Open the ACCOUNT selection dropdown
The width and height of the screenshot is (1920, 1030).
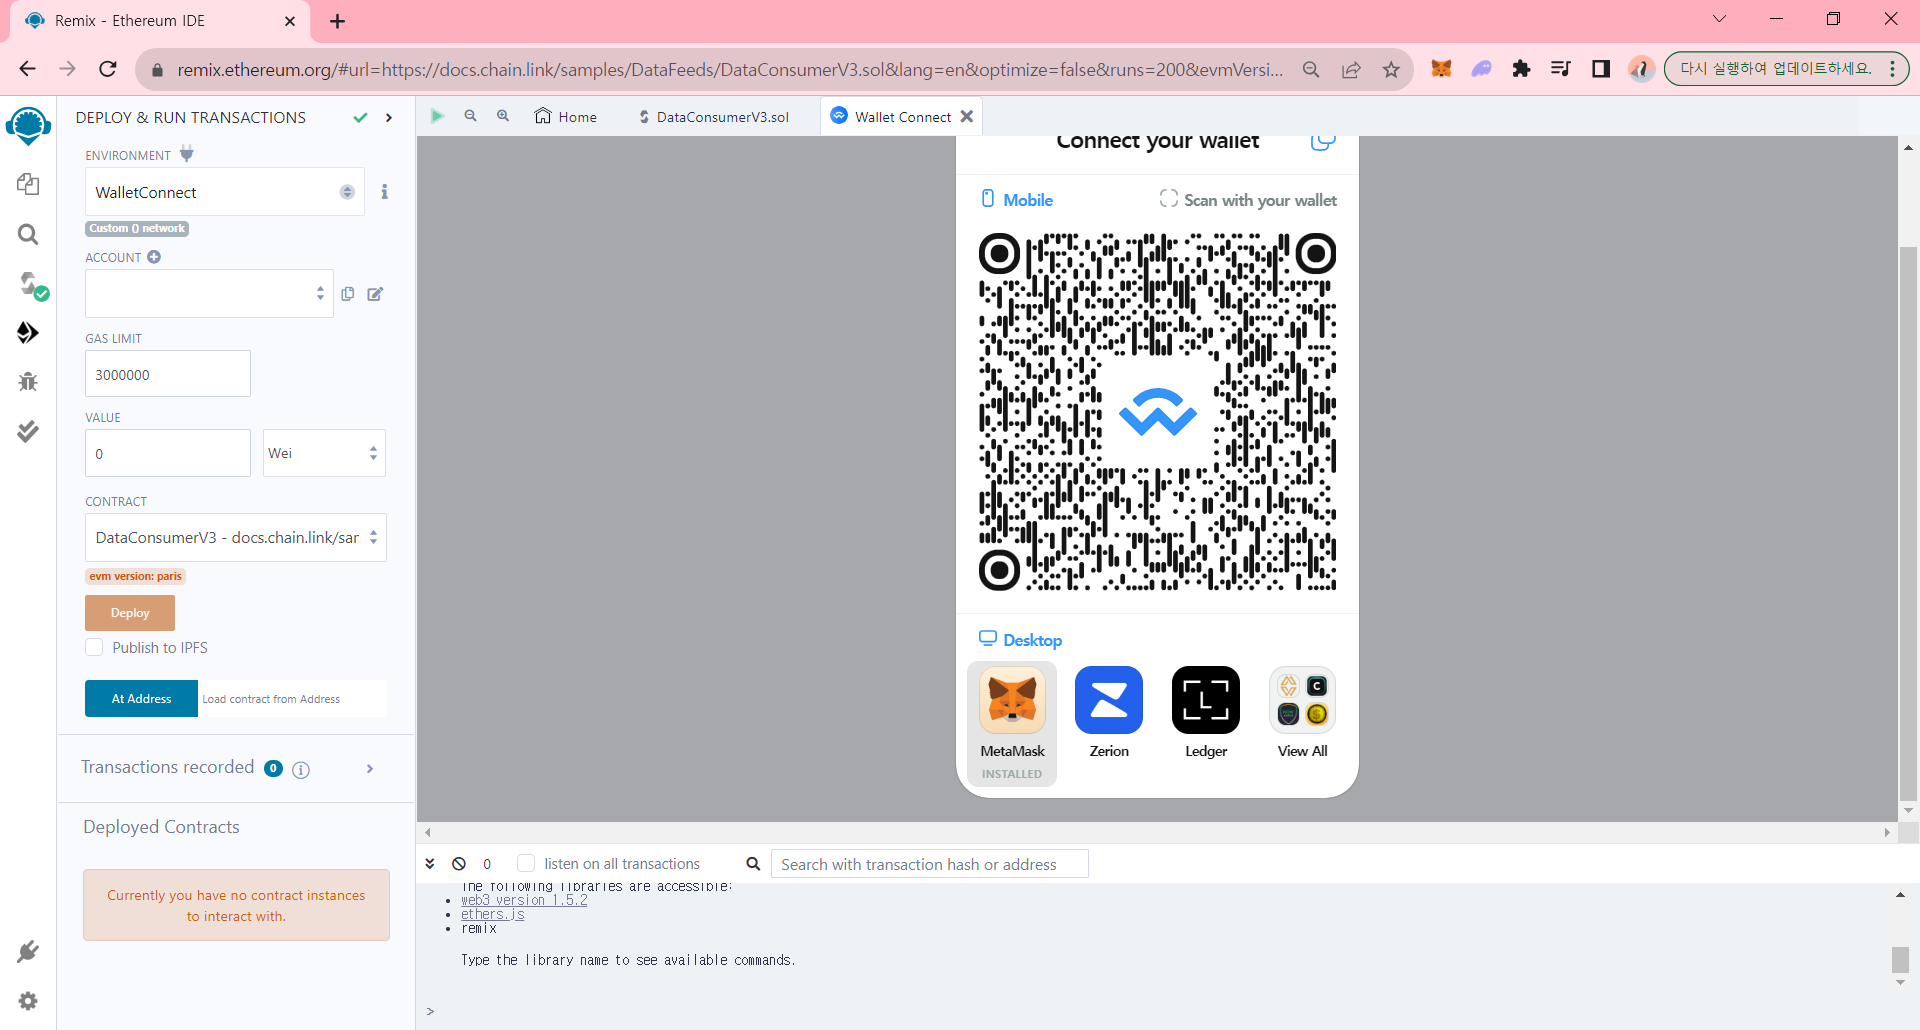click(209, 293)
